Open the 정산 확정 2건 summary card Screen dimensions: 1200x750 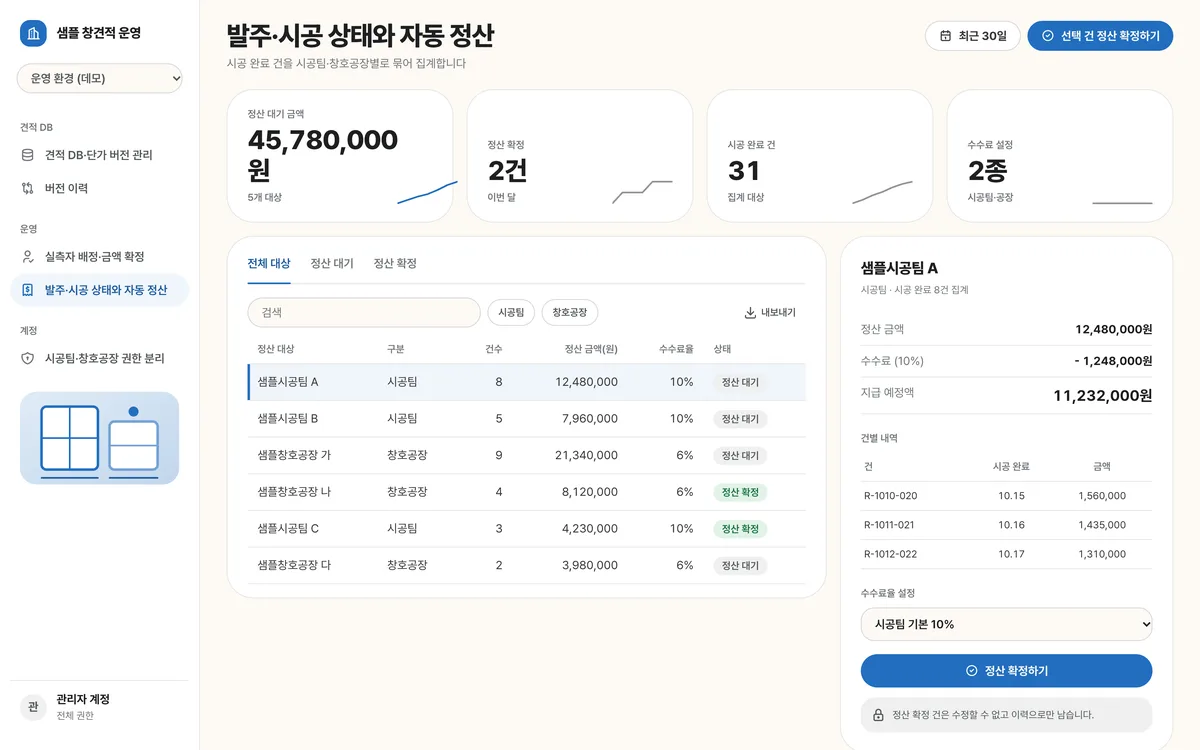pyautogui.click(x=580, y=156)
